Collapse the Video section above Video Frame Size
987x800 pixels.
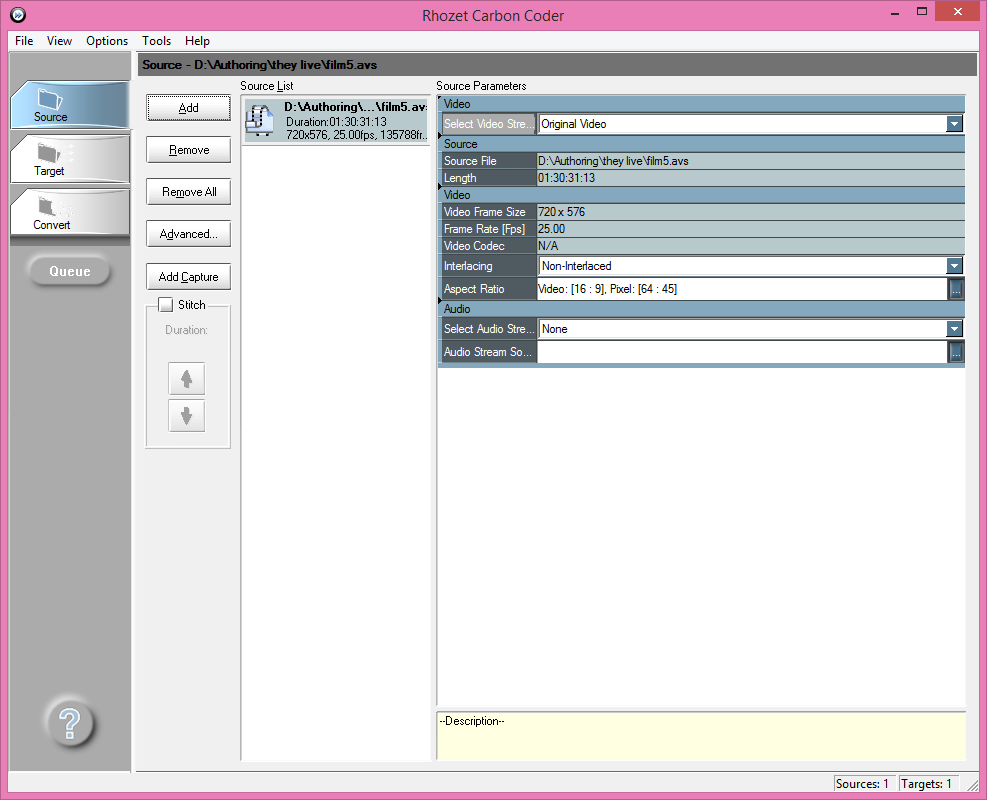click(701, 195)
